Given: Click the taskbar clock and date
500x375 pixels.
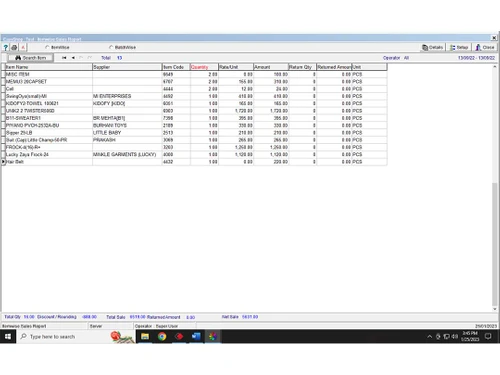Looking at the screenshot, I should click(x=470, y=337).
